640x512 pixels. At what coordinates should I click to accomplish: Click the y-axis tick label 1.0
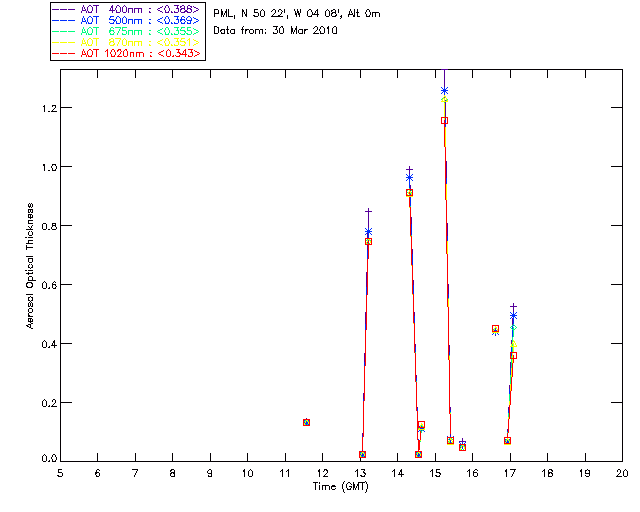[x=49, y=167]
